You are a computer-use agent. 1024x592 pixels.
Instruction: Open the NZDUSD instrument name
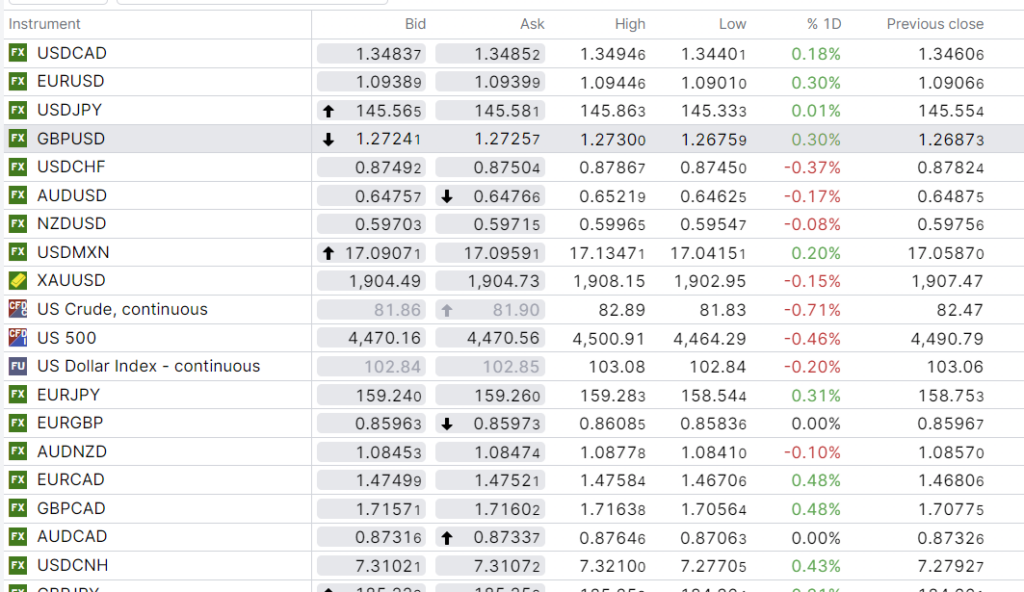71,224
